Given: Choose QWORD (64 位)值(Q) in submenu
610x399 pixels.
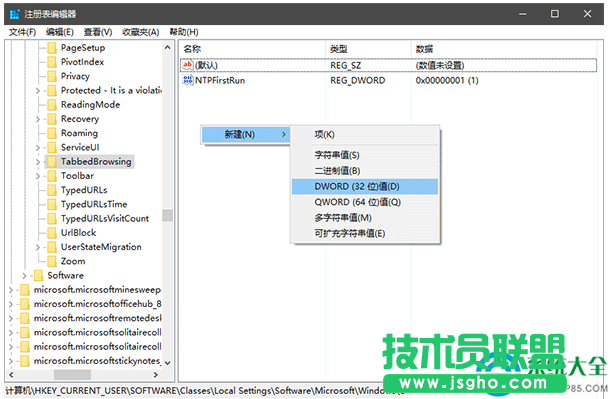Looking at the screenshot, I should pos(365,202).
